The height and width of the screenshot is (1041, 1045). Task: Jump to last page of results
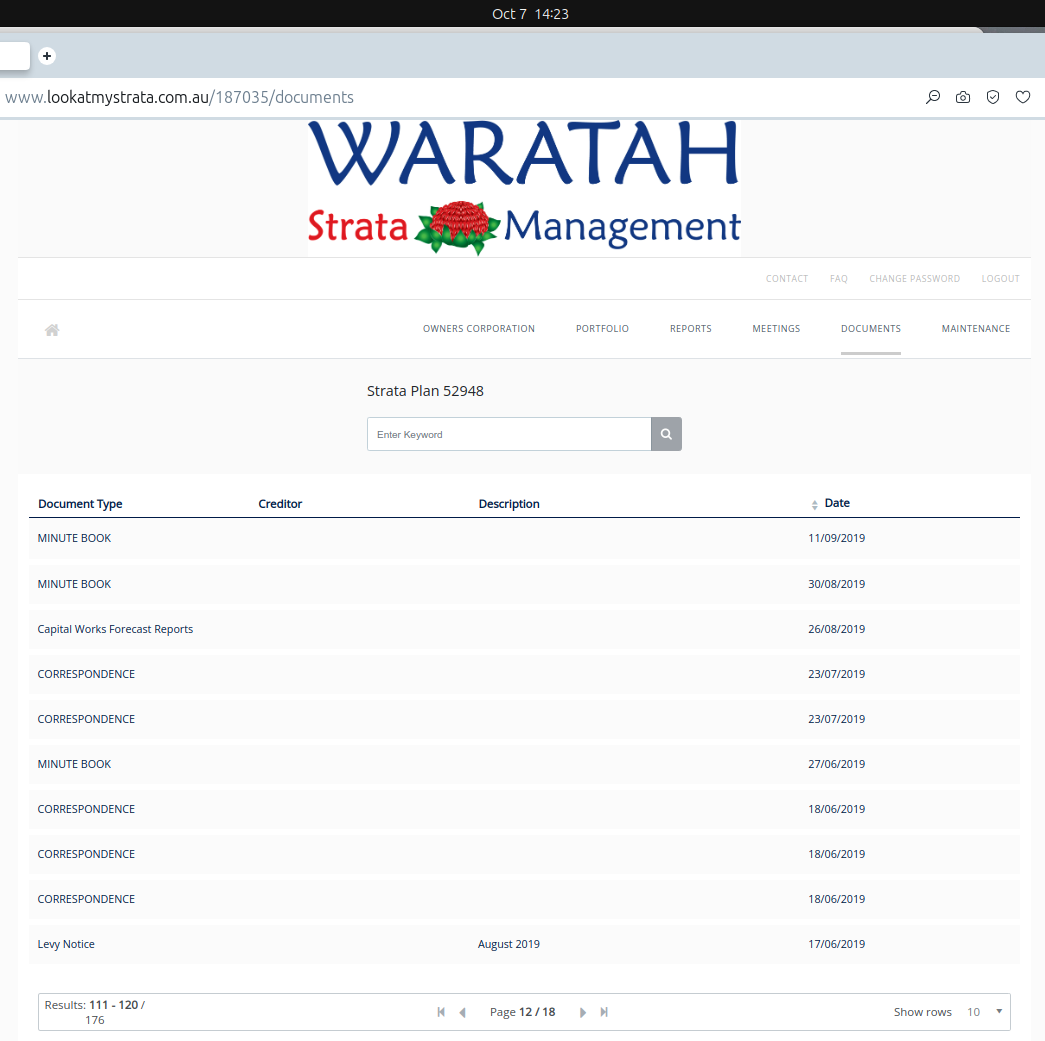(x=604, y=1012)
